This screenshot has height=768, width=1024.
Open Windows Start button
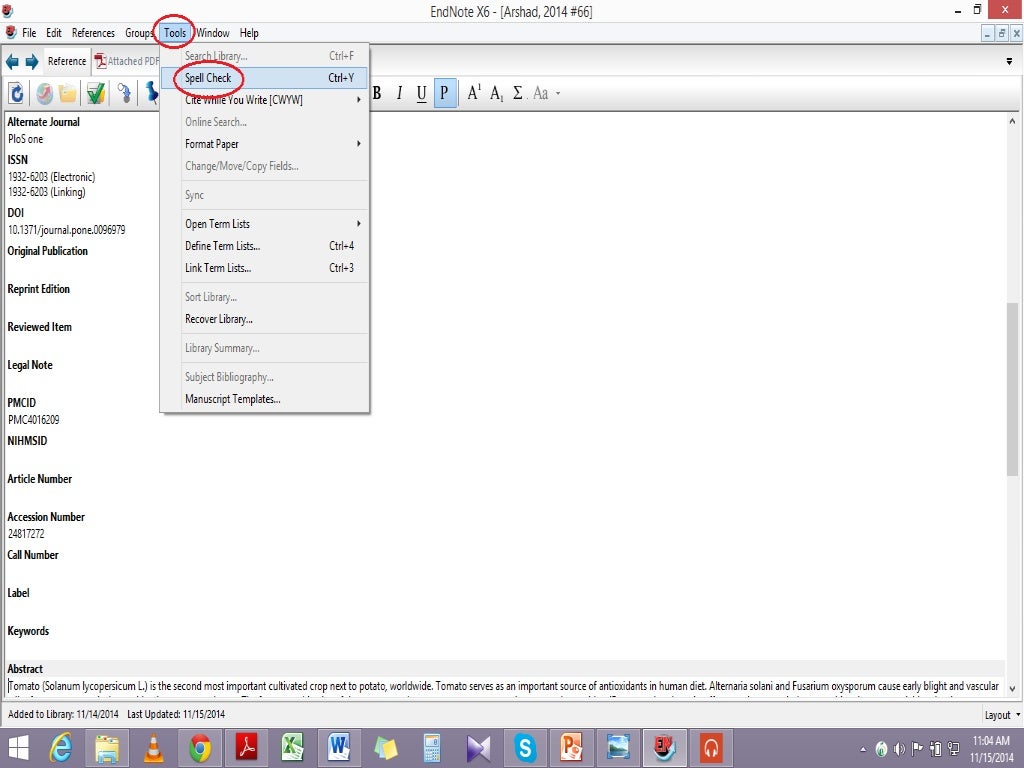coord(18,748)
